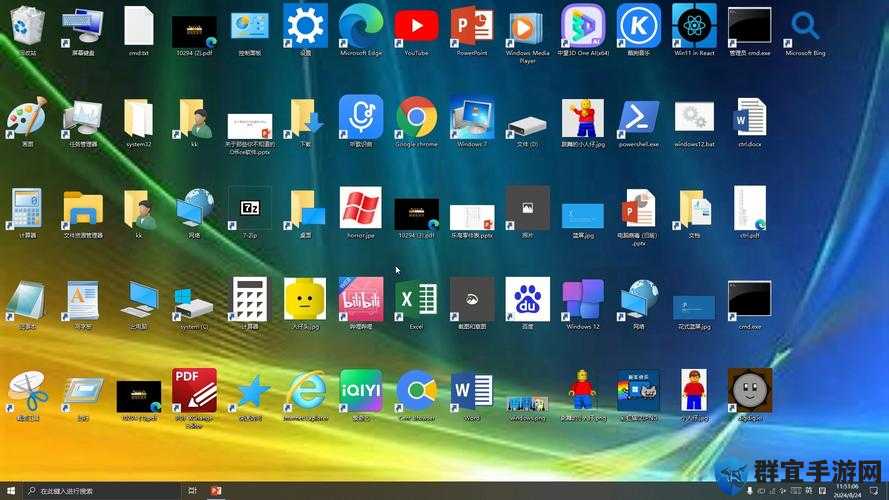Launch the bilibili app shortcut
Viewport: 889px width, 500px height.
361,299
